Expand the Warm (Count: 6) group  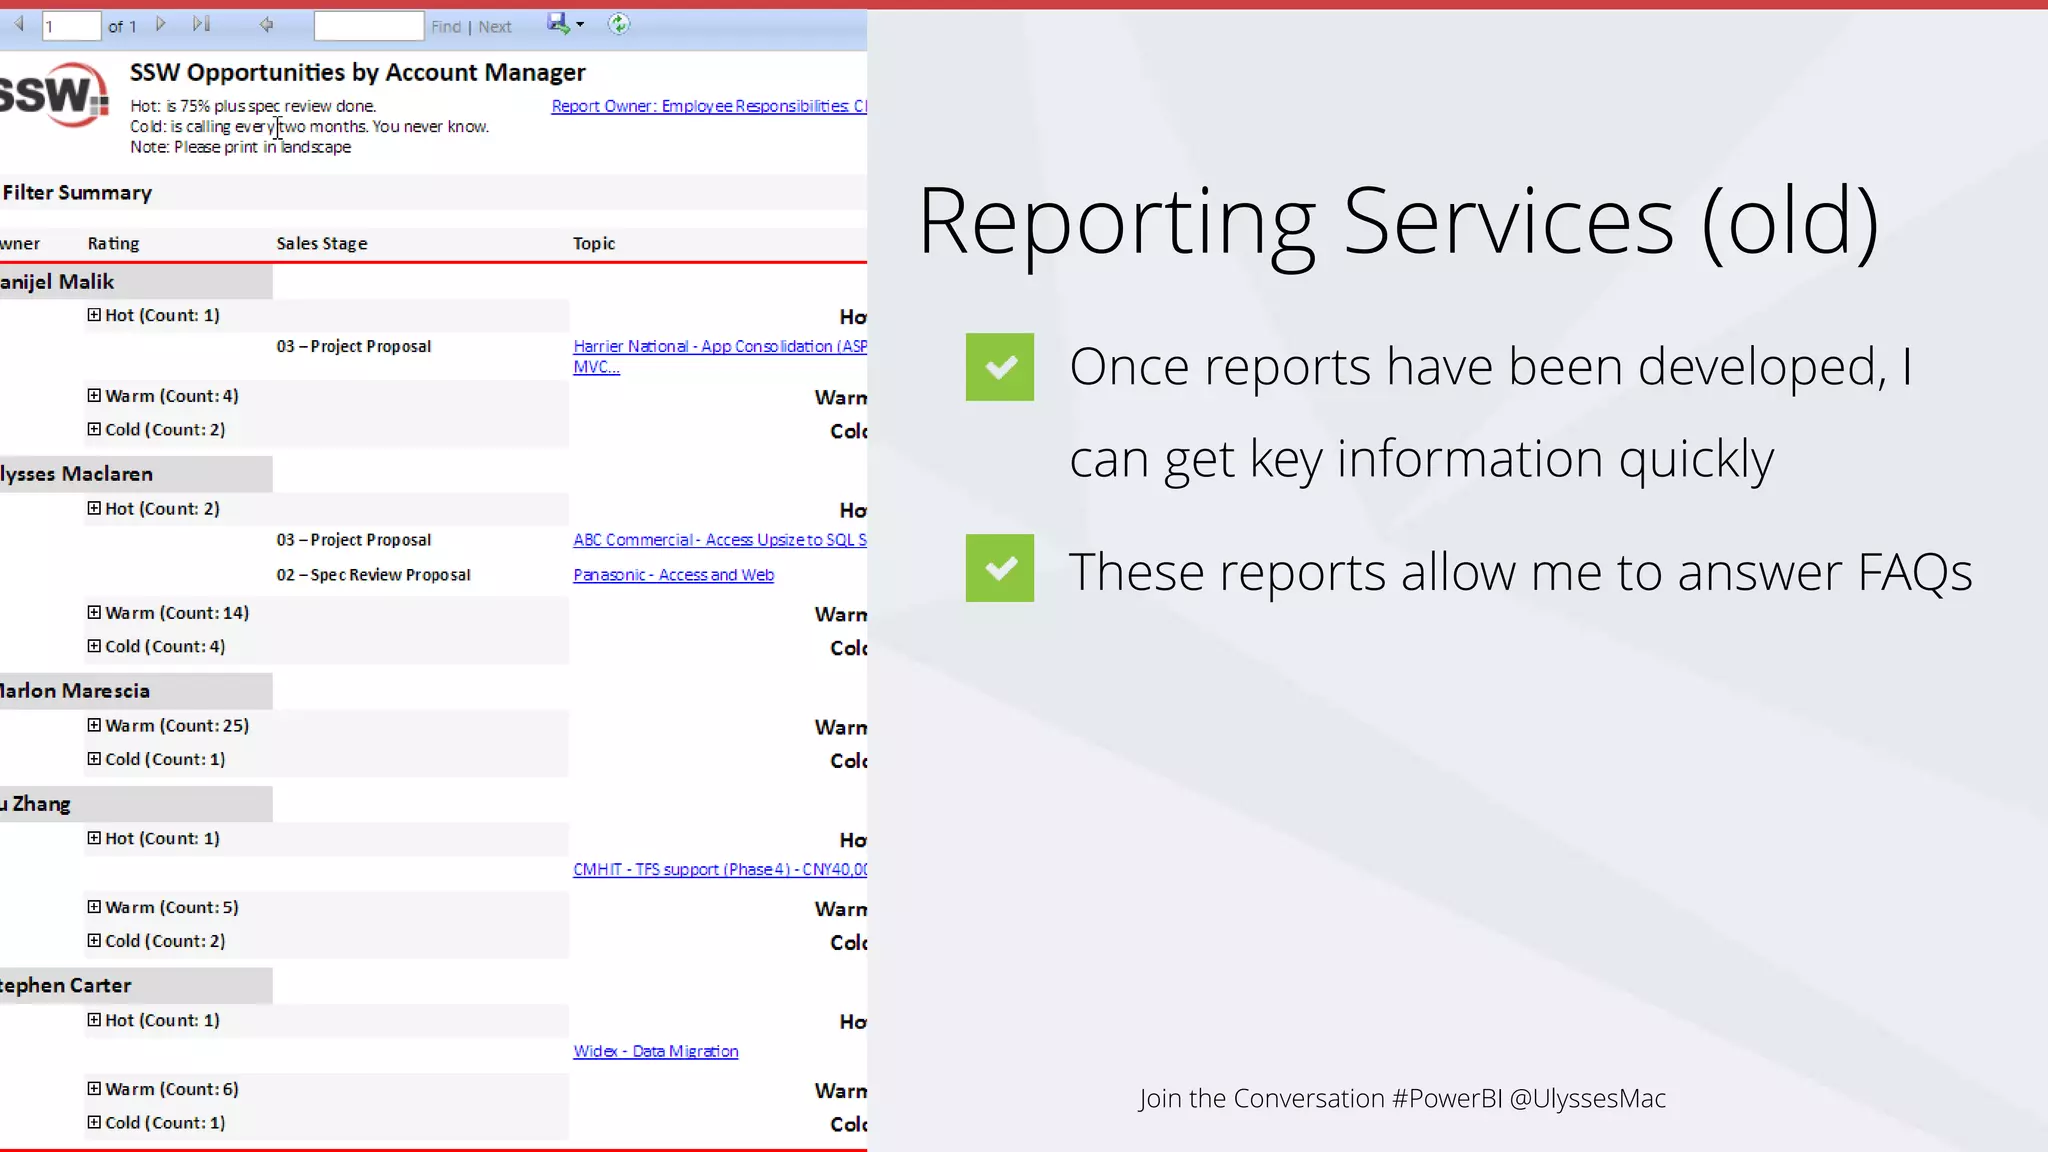pos(94,1089)
